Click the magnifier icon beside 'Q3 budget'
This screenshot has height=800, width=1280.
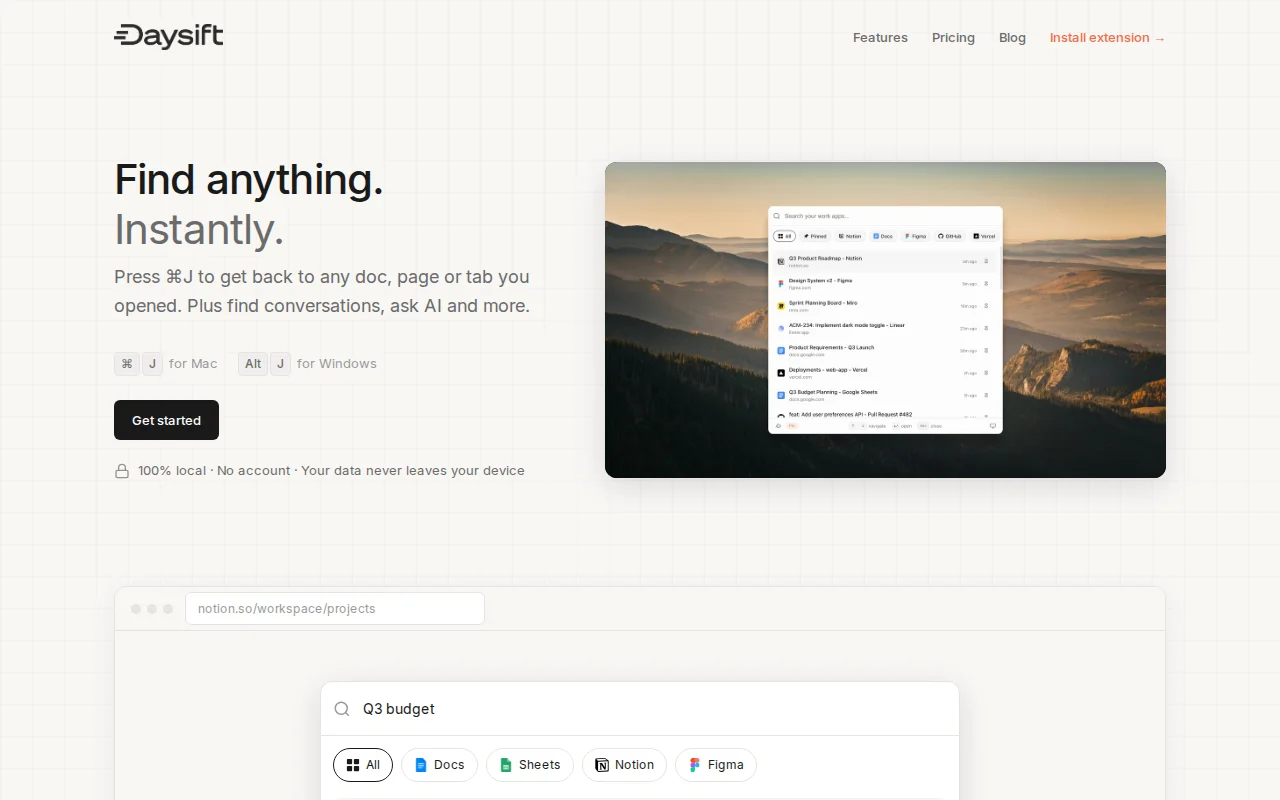click(342, 709)
